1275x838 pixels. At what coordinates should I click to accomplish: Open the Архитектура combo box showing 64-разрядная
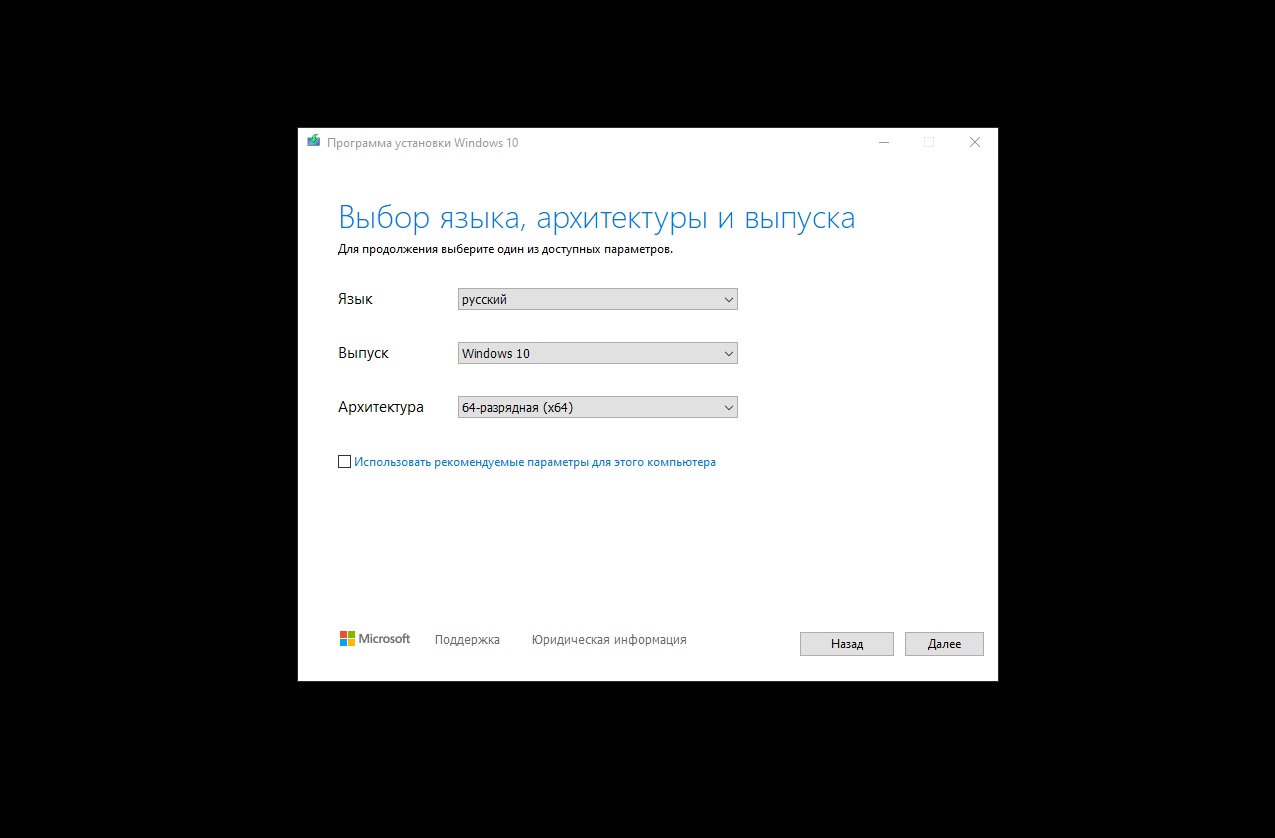[x=598, y=407]
